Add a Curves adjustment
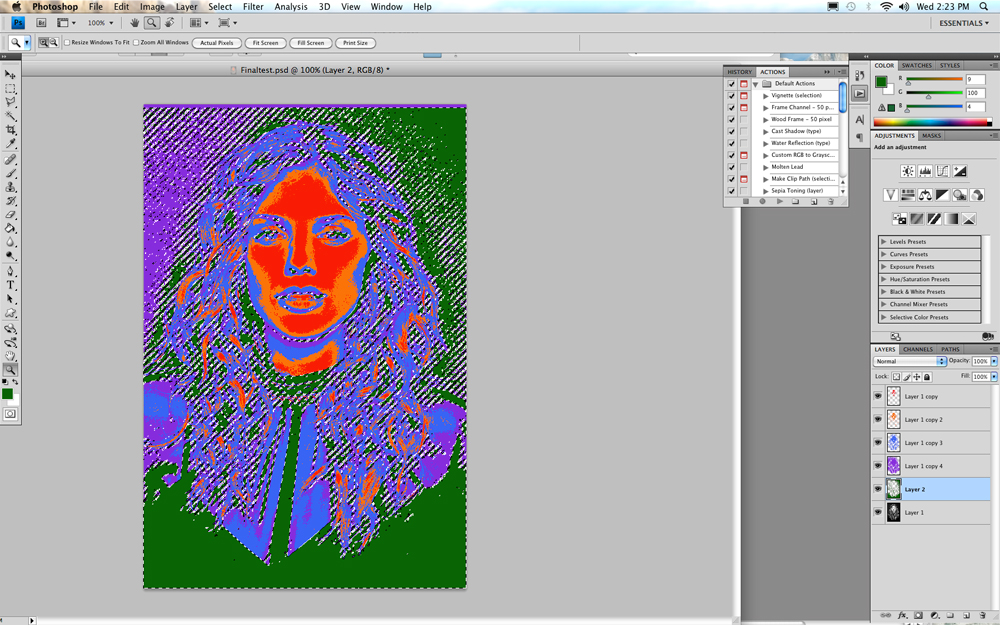Screen dimensions: 1000x625 coord(942,171)
